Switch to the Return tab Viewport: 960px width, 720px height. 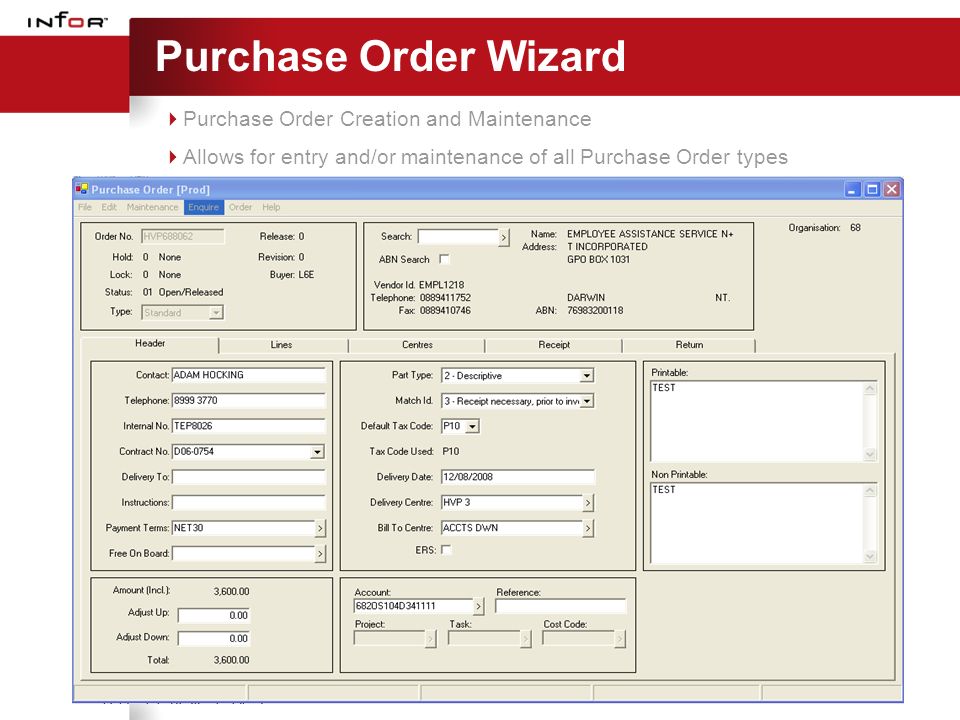[x=689, y=345]
